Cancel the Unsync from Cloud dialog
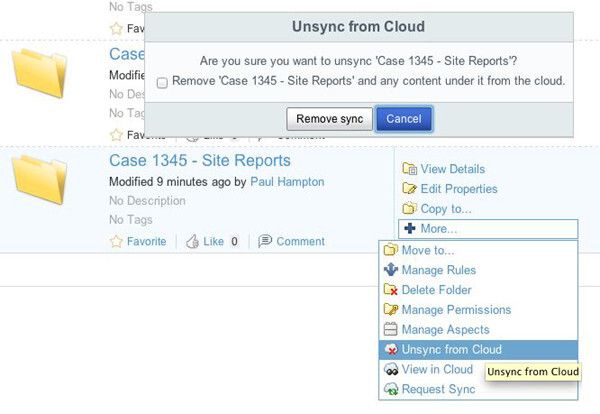Viewport: 600px width, 414px height. pos(404,119)
